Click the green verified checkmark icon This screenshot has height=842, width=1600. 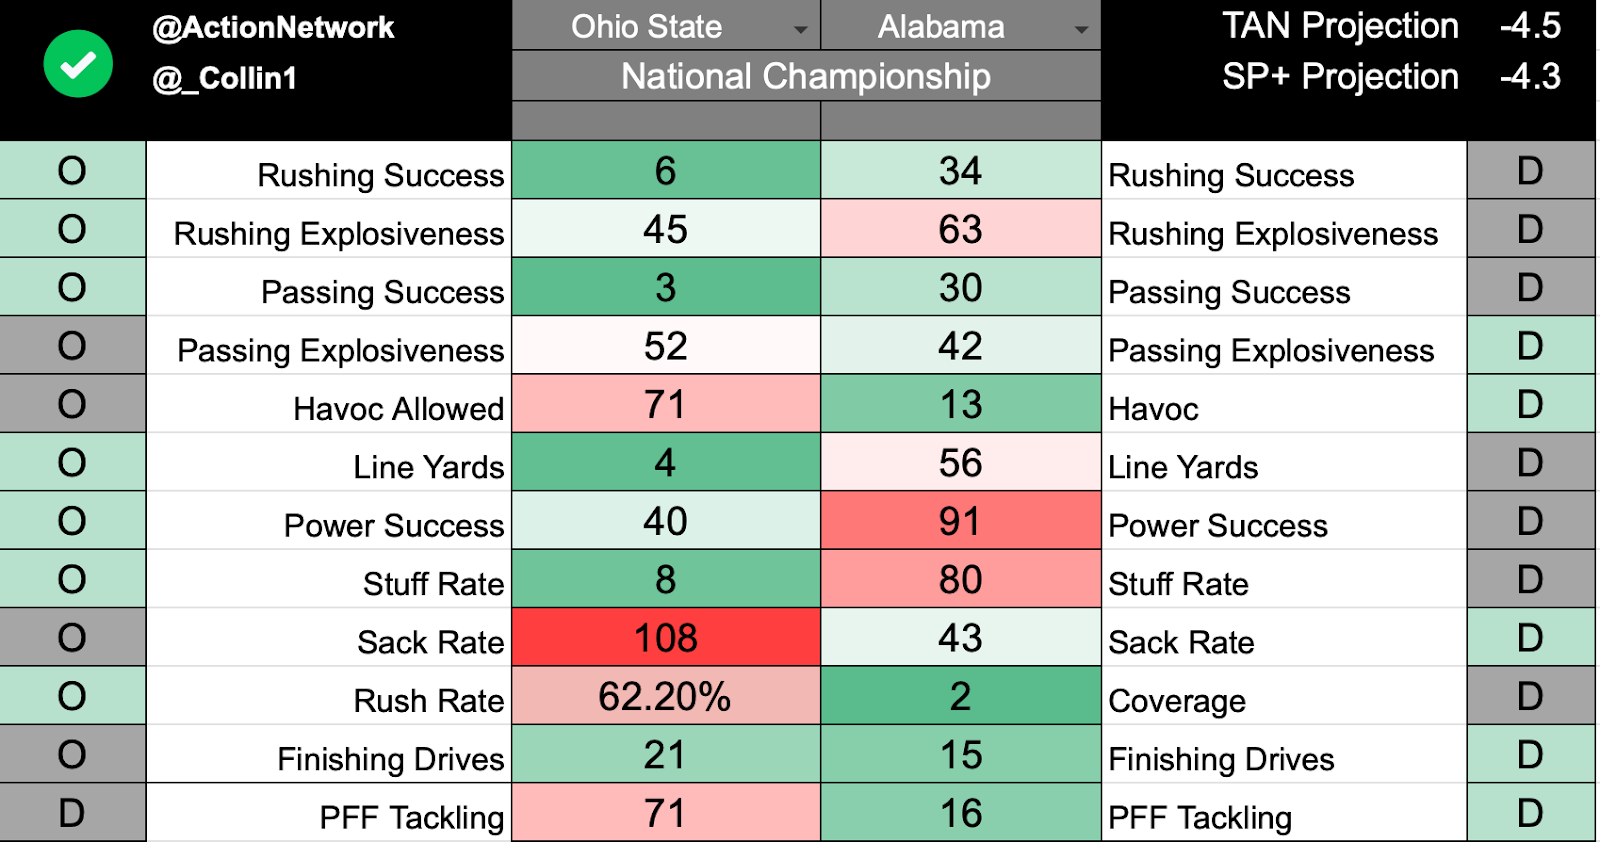tap(78, 64)
